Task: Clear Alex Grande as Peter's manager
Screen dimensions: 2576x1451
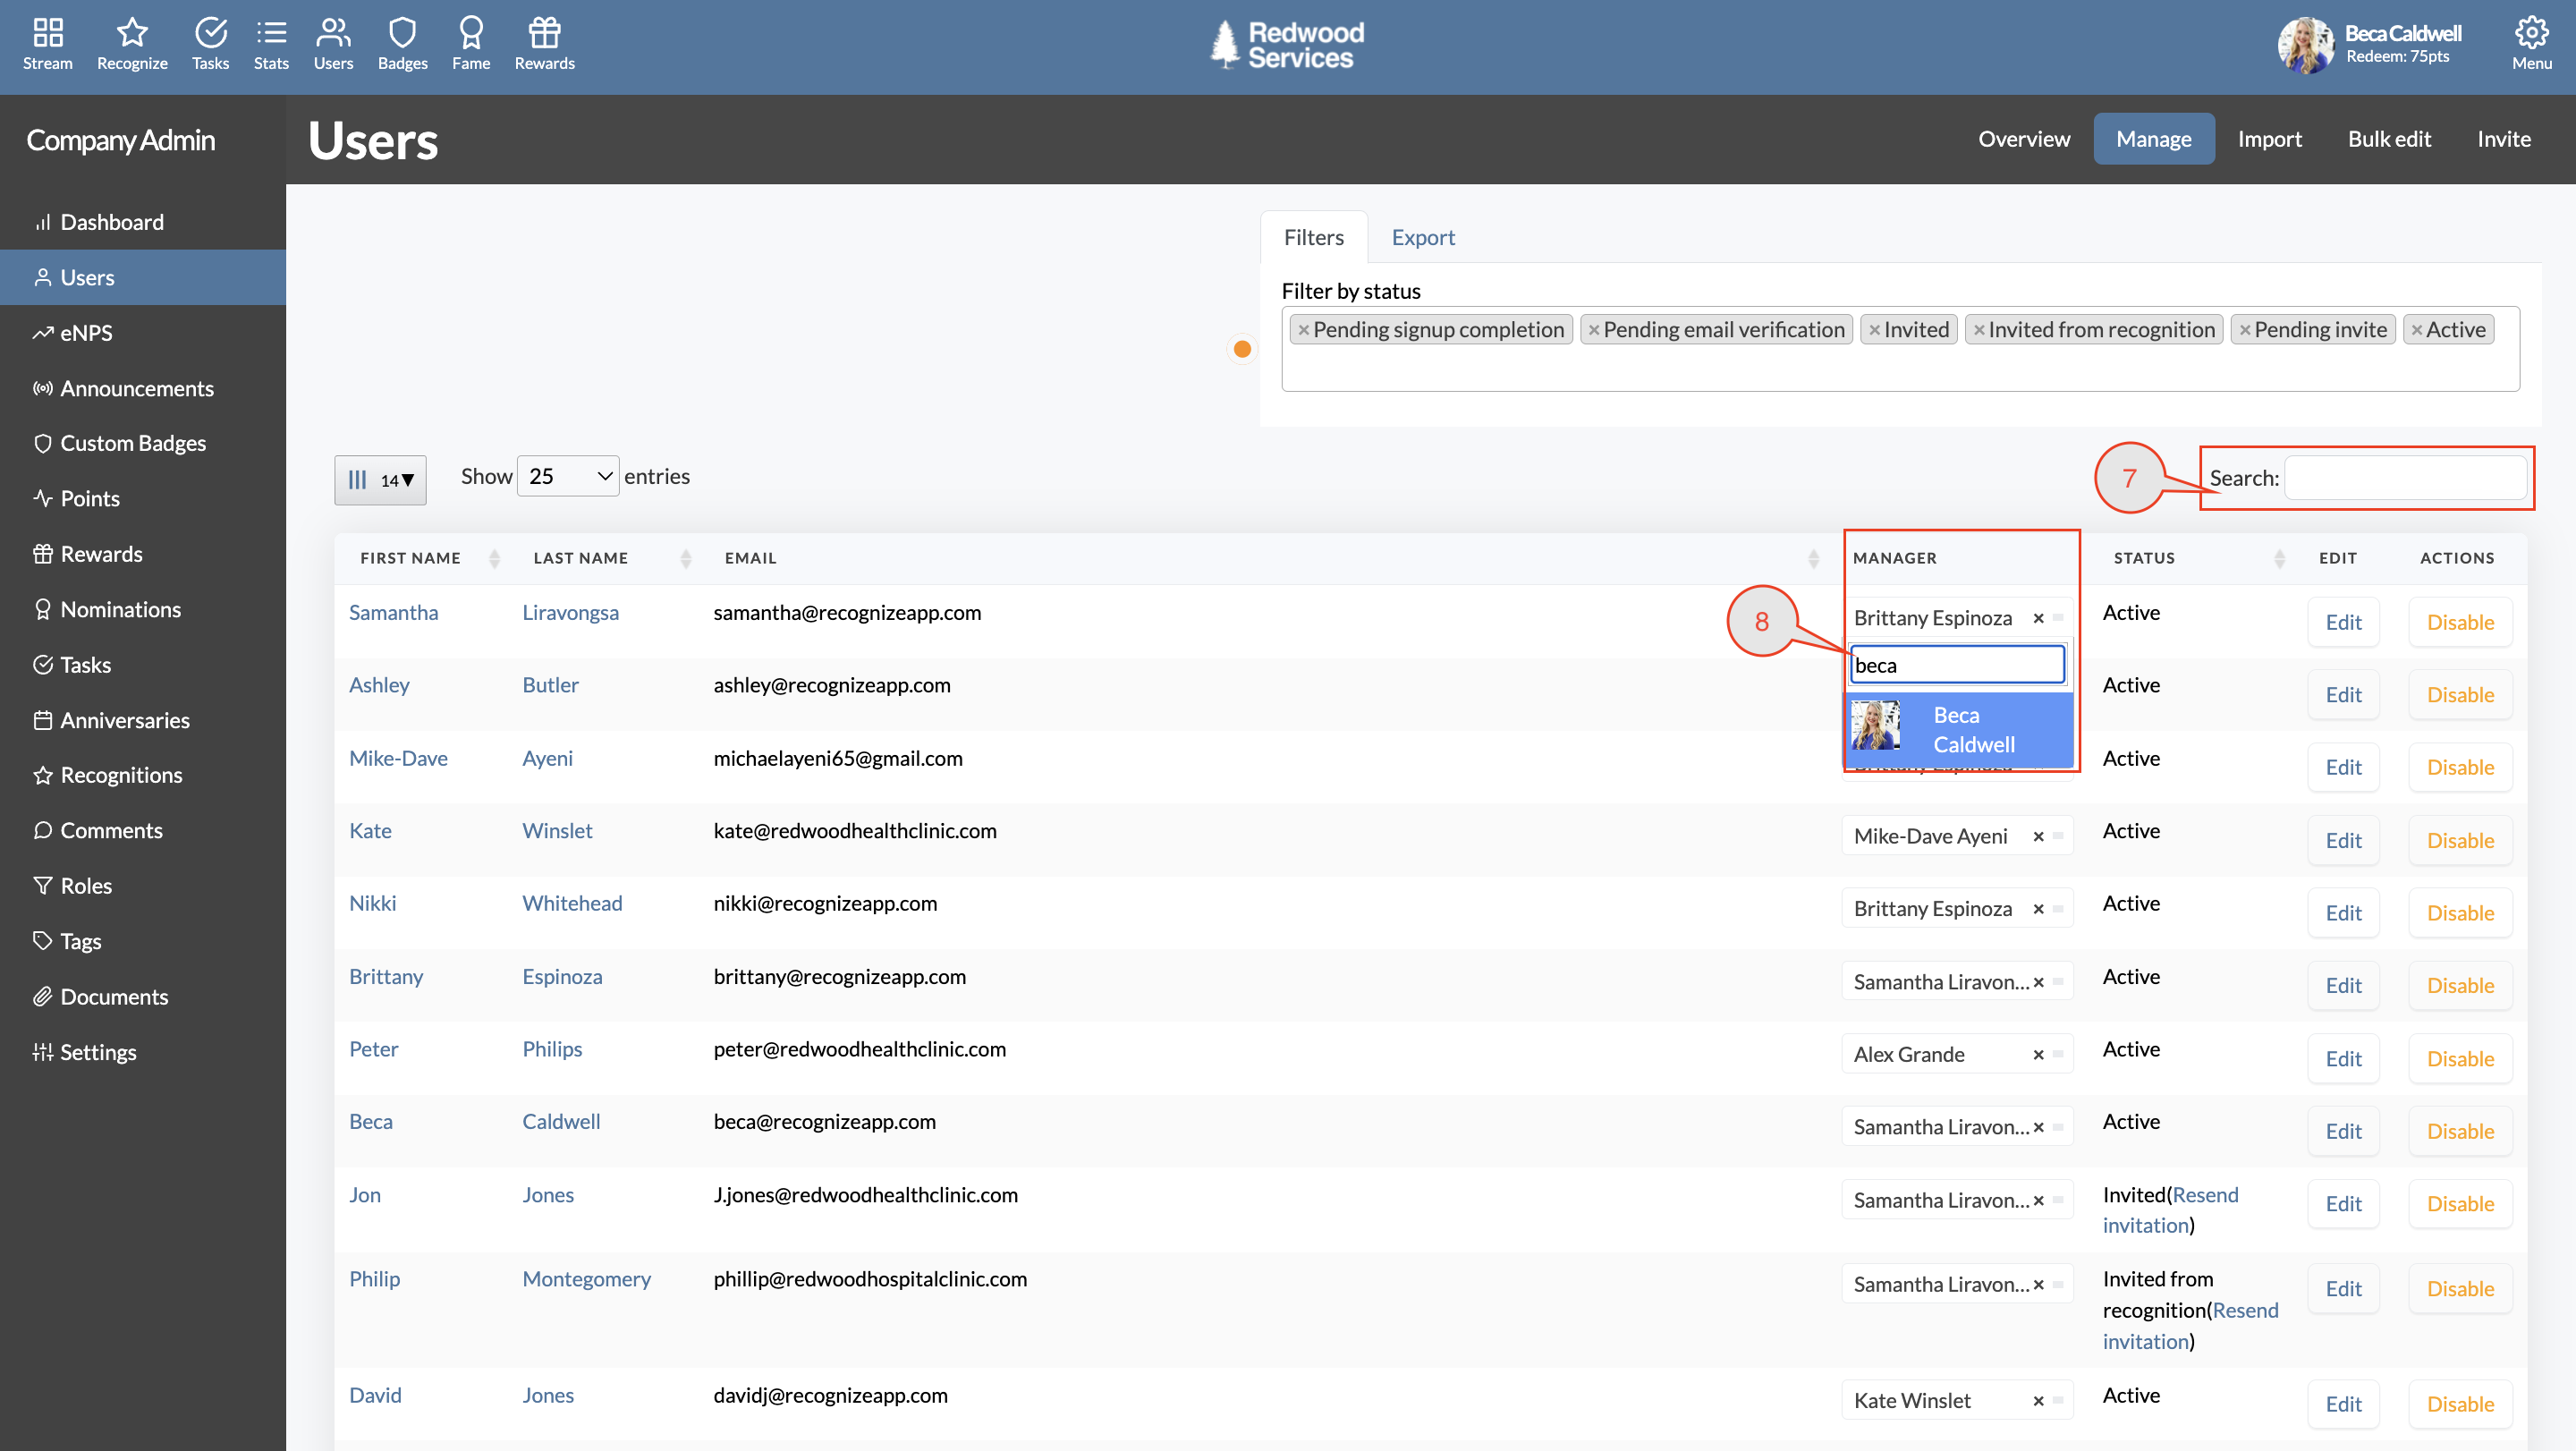Action: point(2038,1055)
